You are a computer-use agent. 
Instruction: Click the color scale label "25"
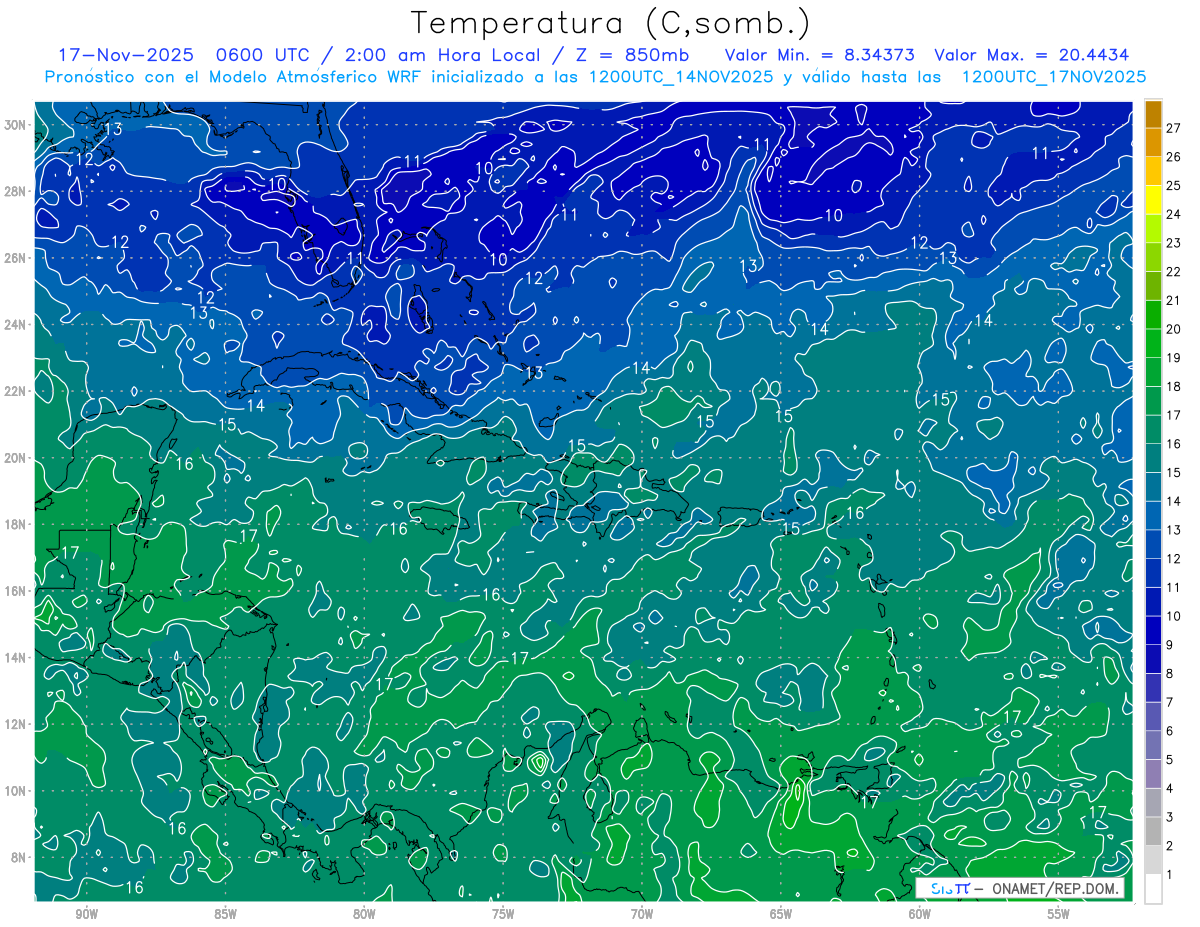point(1174,185)
